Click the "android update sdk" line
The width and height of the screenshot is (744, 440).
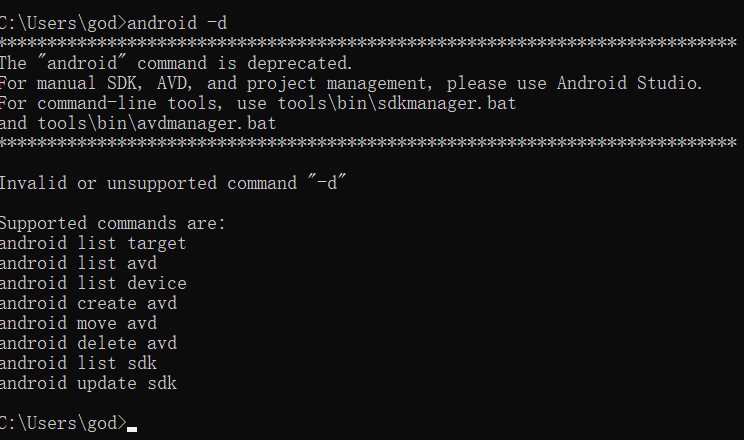click(x=88, y=383)
